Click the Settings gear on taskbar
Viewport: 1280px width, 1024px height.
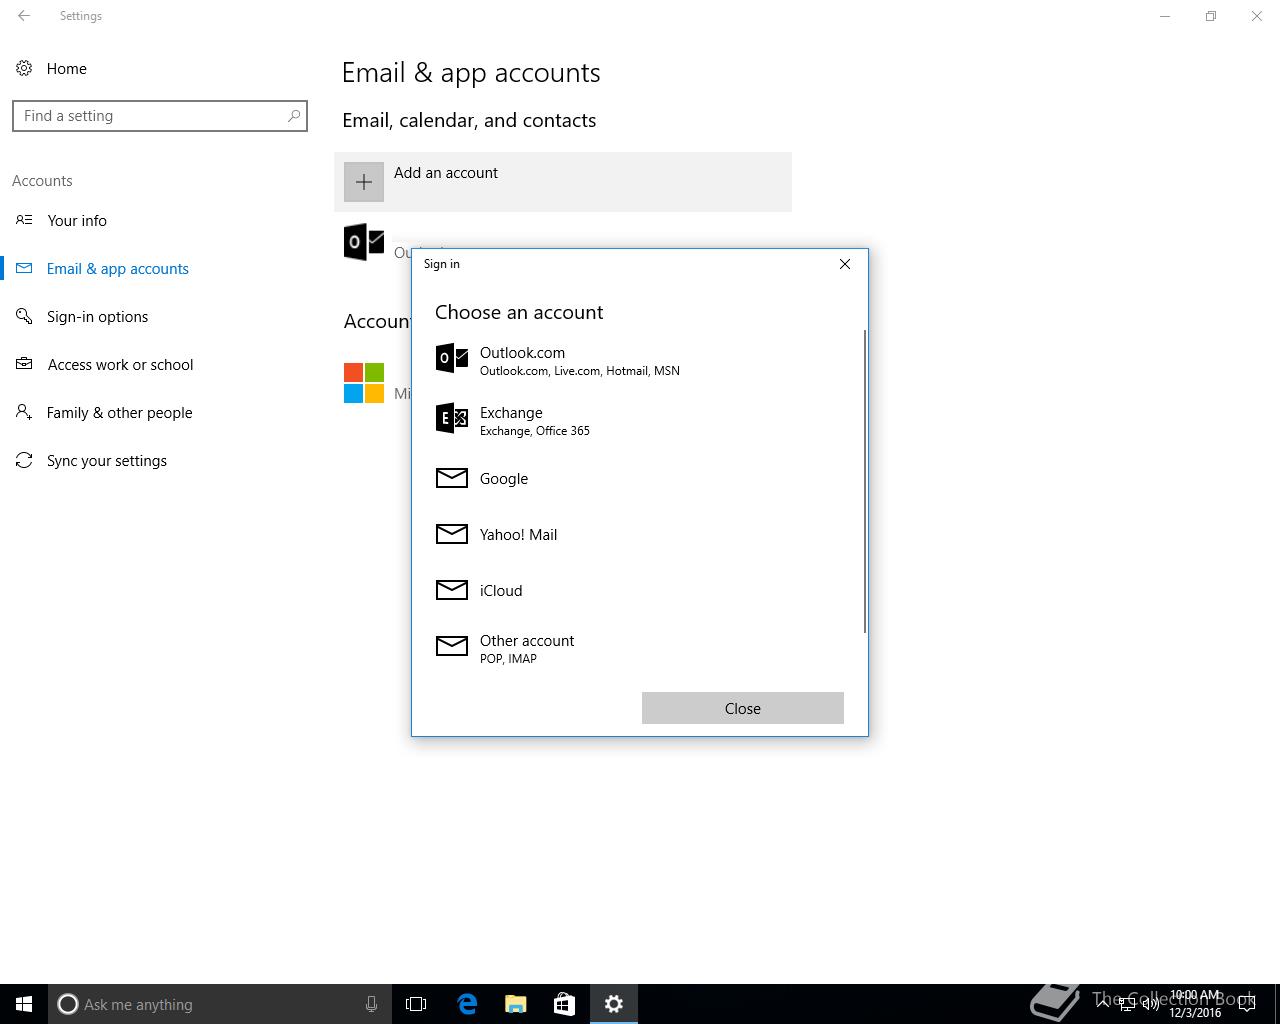coord(614,1004)
